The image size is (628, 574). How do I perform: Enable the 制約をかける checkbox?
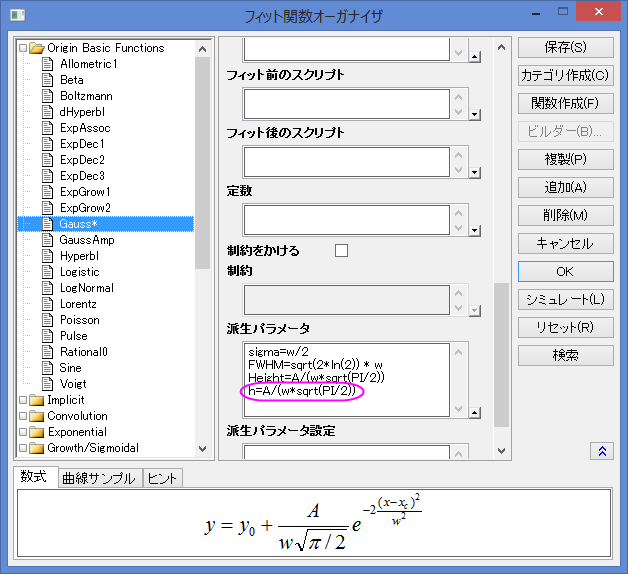[341, 251]
